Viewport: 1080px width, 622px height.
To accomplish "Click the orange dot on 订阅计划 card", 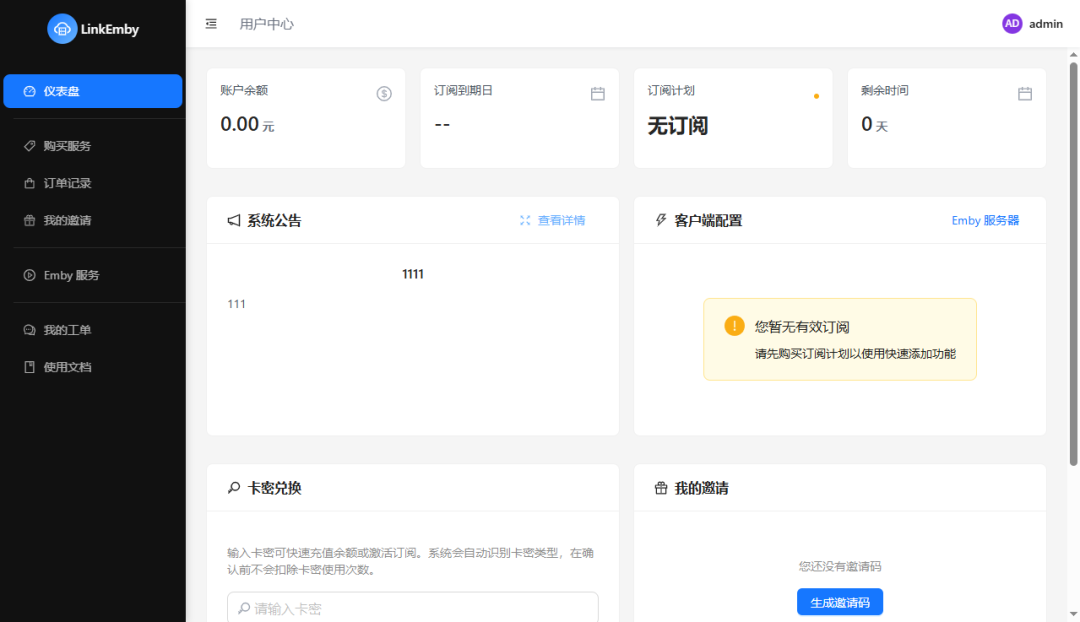I will pyautogui.click(x=816, y=96).
